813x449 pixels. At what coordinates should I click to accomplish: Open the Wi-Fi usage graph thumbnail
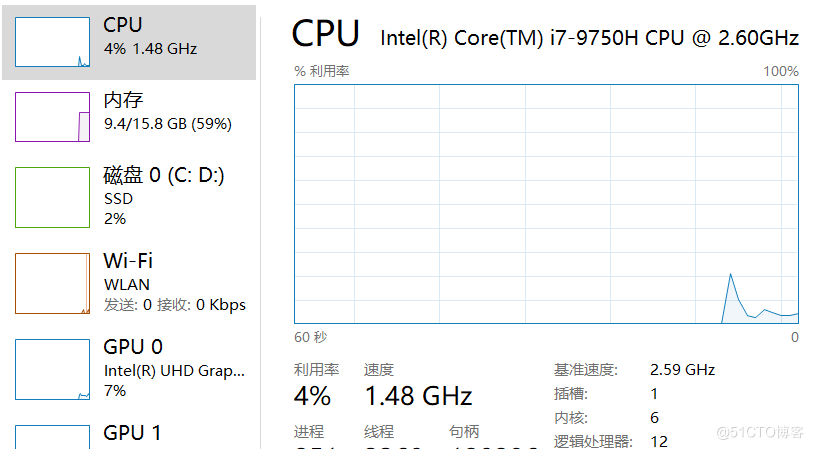[52, 283]
